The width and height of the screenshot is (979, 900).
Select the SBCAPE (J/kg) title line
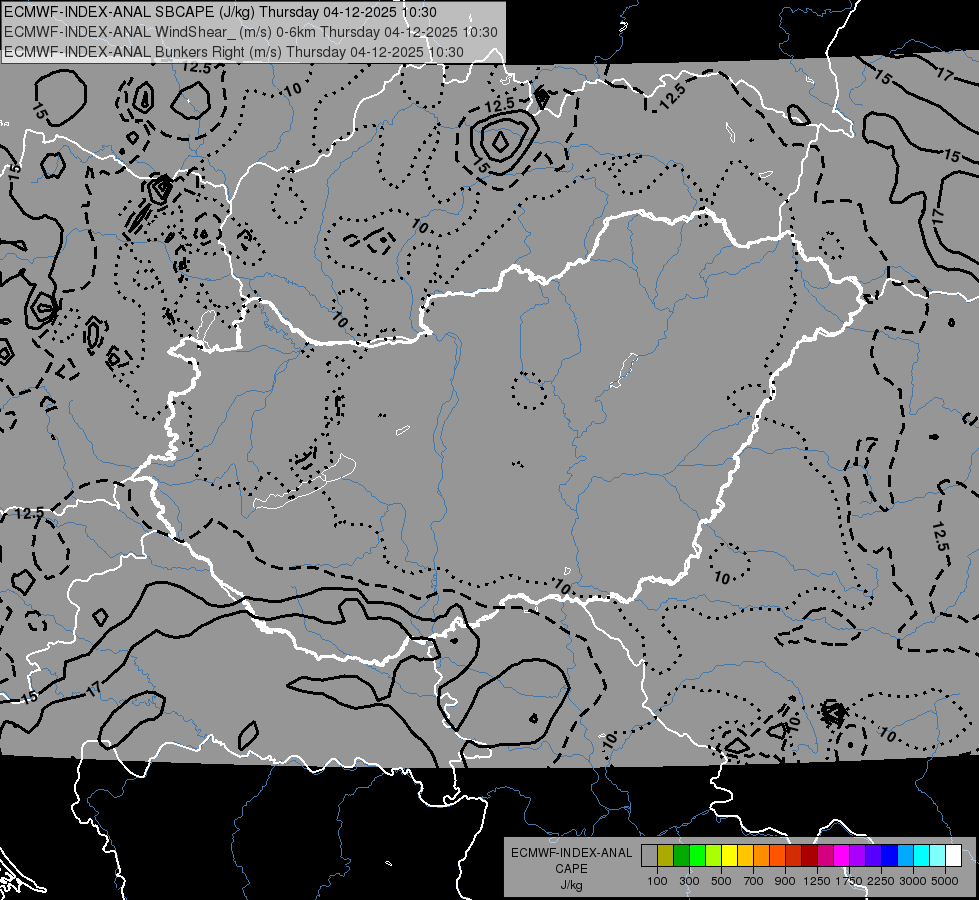[x=220, y=12]
